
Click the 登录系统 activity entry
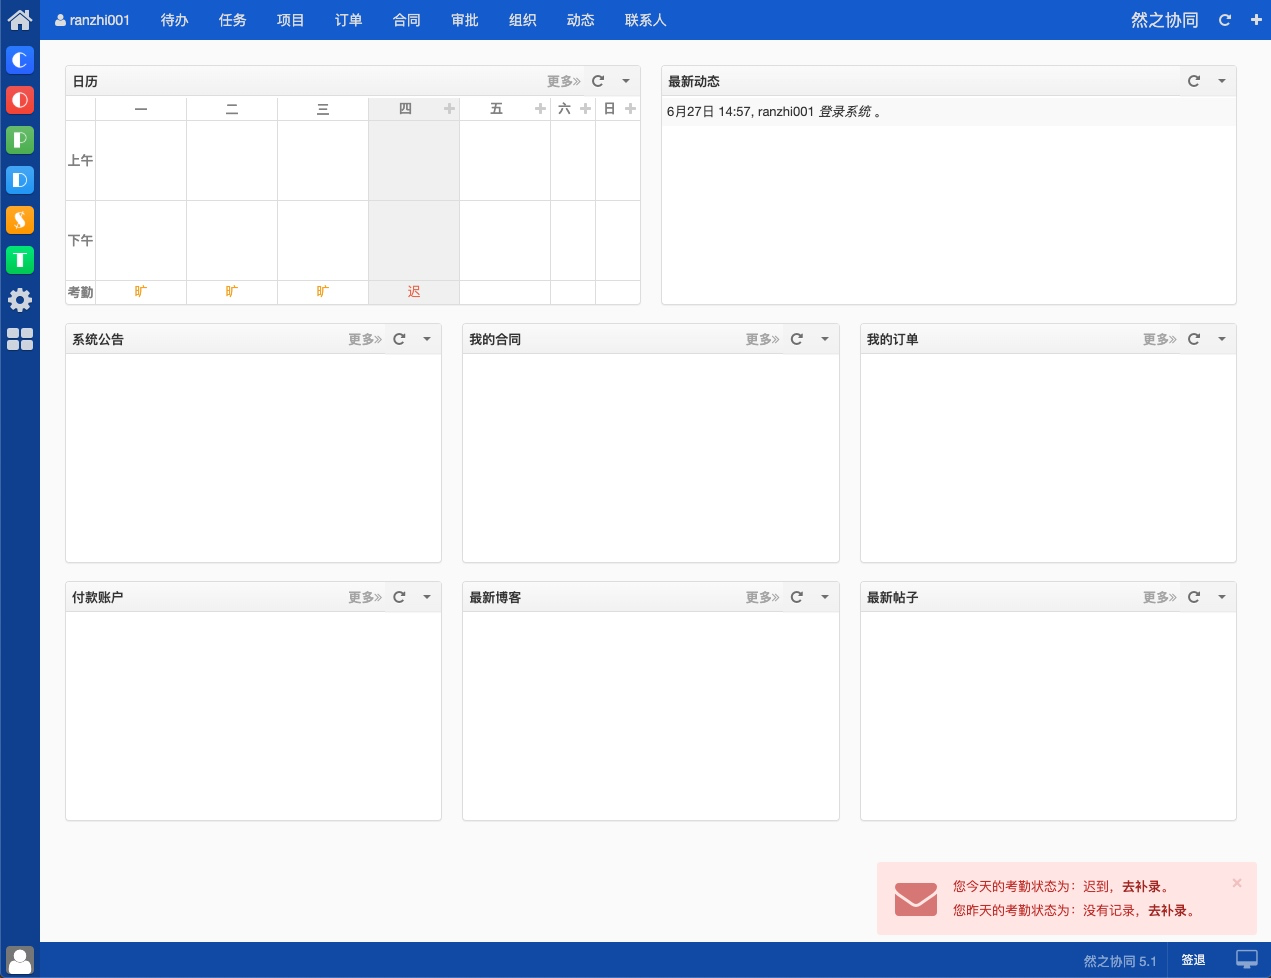click(845, 112)
